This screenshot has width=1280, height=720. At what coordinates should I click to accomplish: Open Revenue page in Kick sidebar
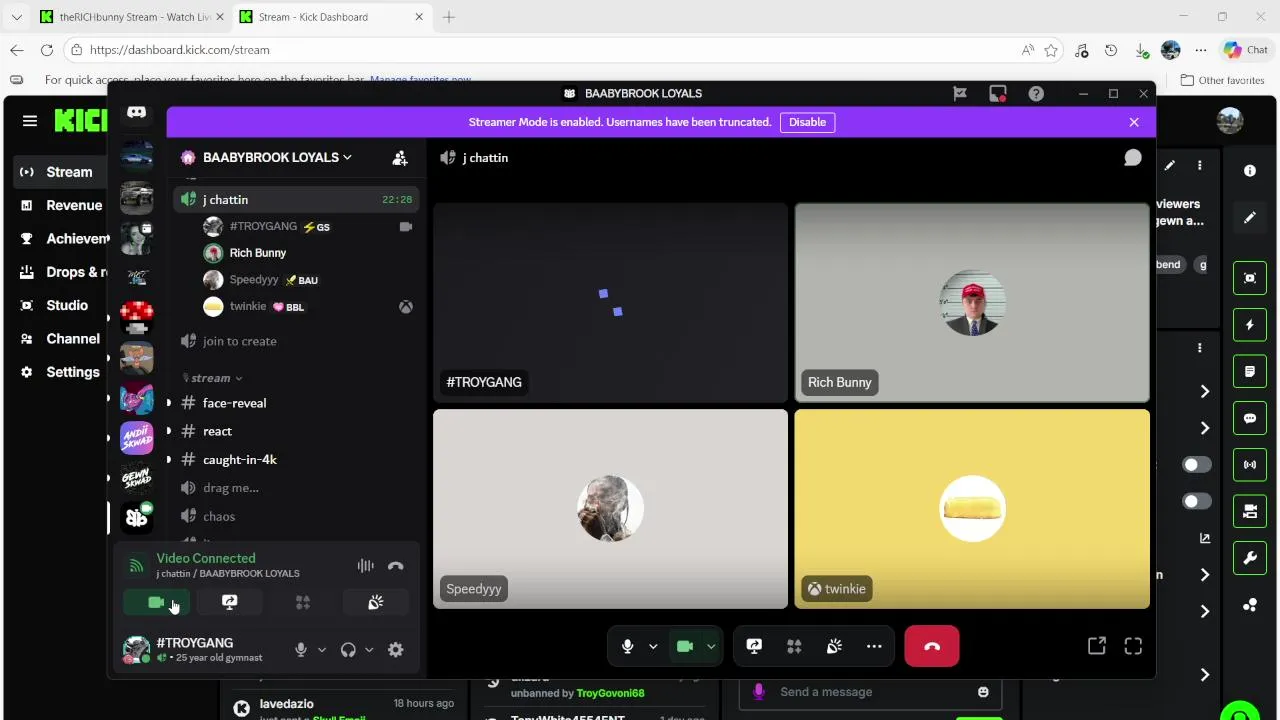pyautogui.click(x=60, y=205)
